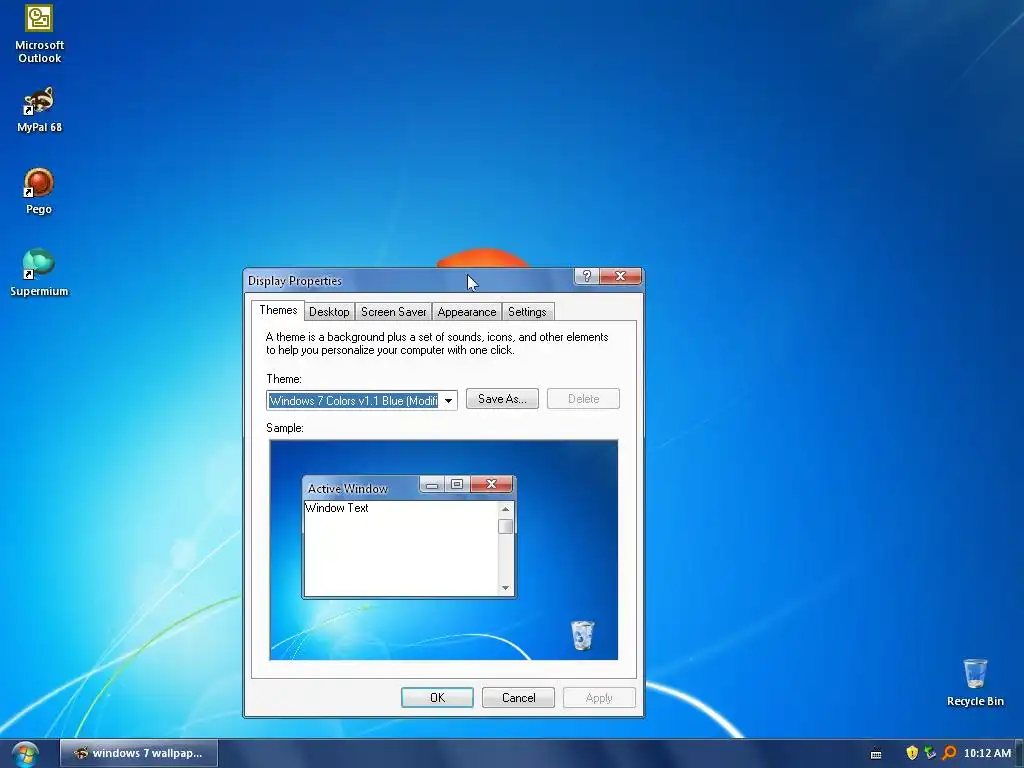Click the keyboard icon in the system tray

tap(876, 754)
